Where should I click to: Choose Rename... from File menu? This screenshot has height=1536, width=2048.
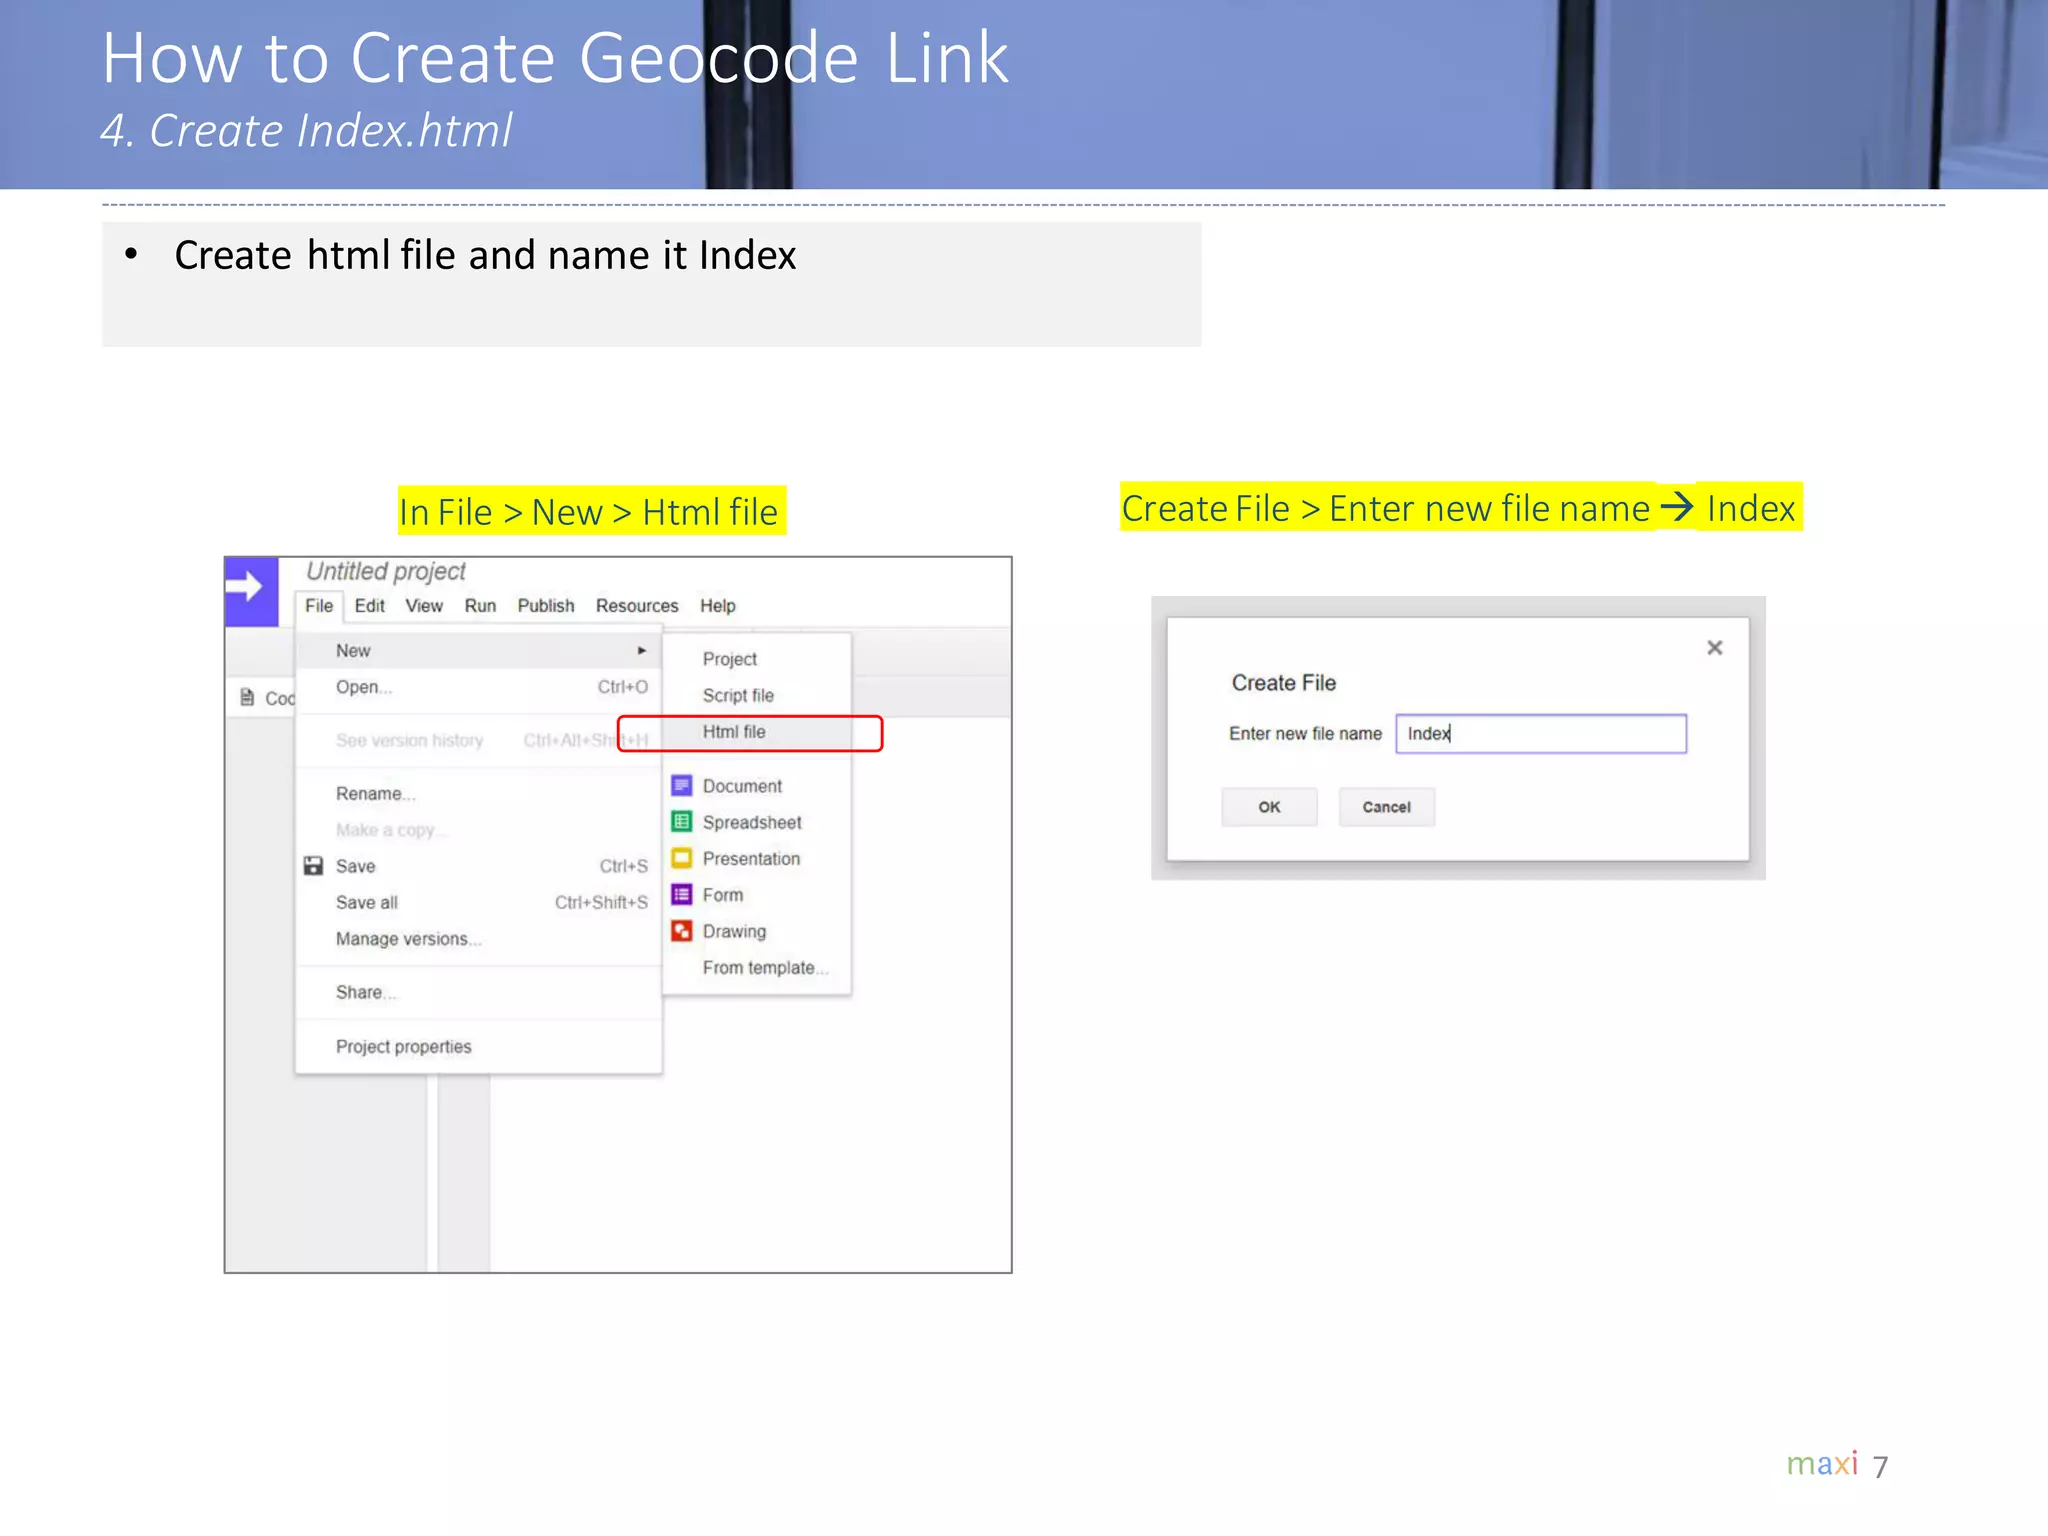[479, 794]
